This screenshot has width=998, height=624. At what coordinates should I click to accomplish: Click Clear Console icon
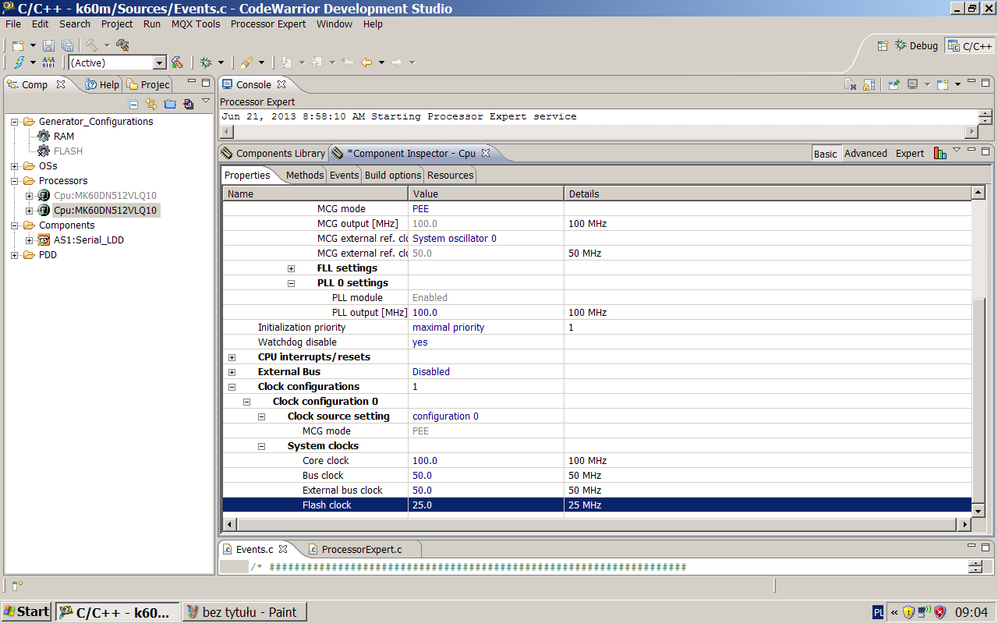pos(850,85)
